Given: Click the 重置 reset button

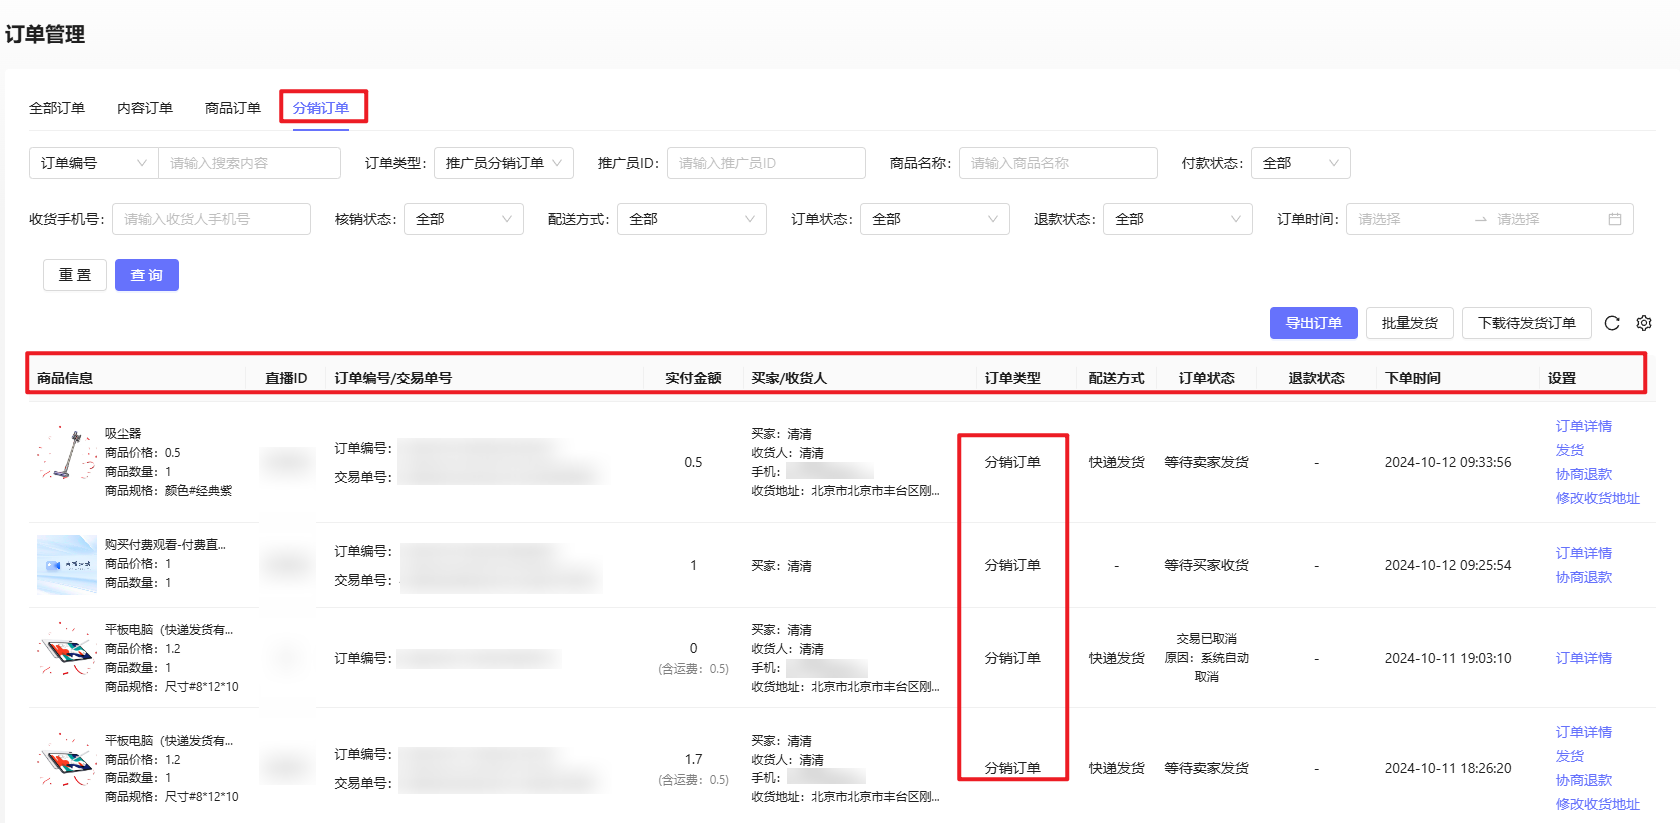Looking at the screenshot, I should point(75,275).
